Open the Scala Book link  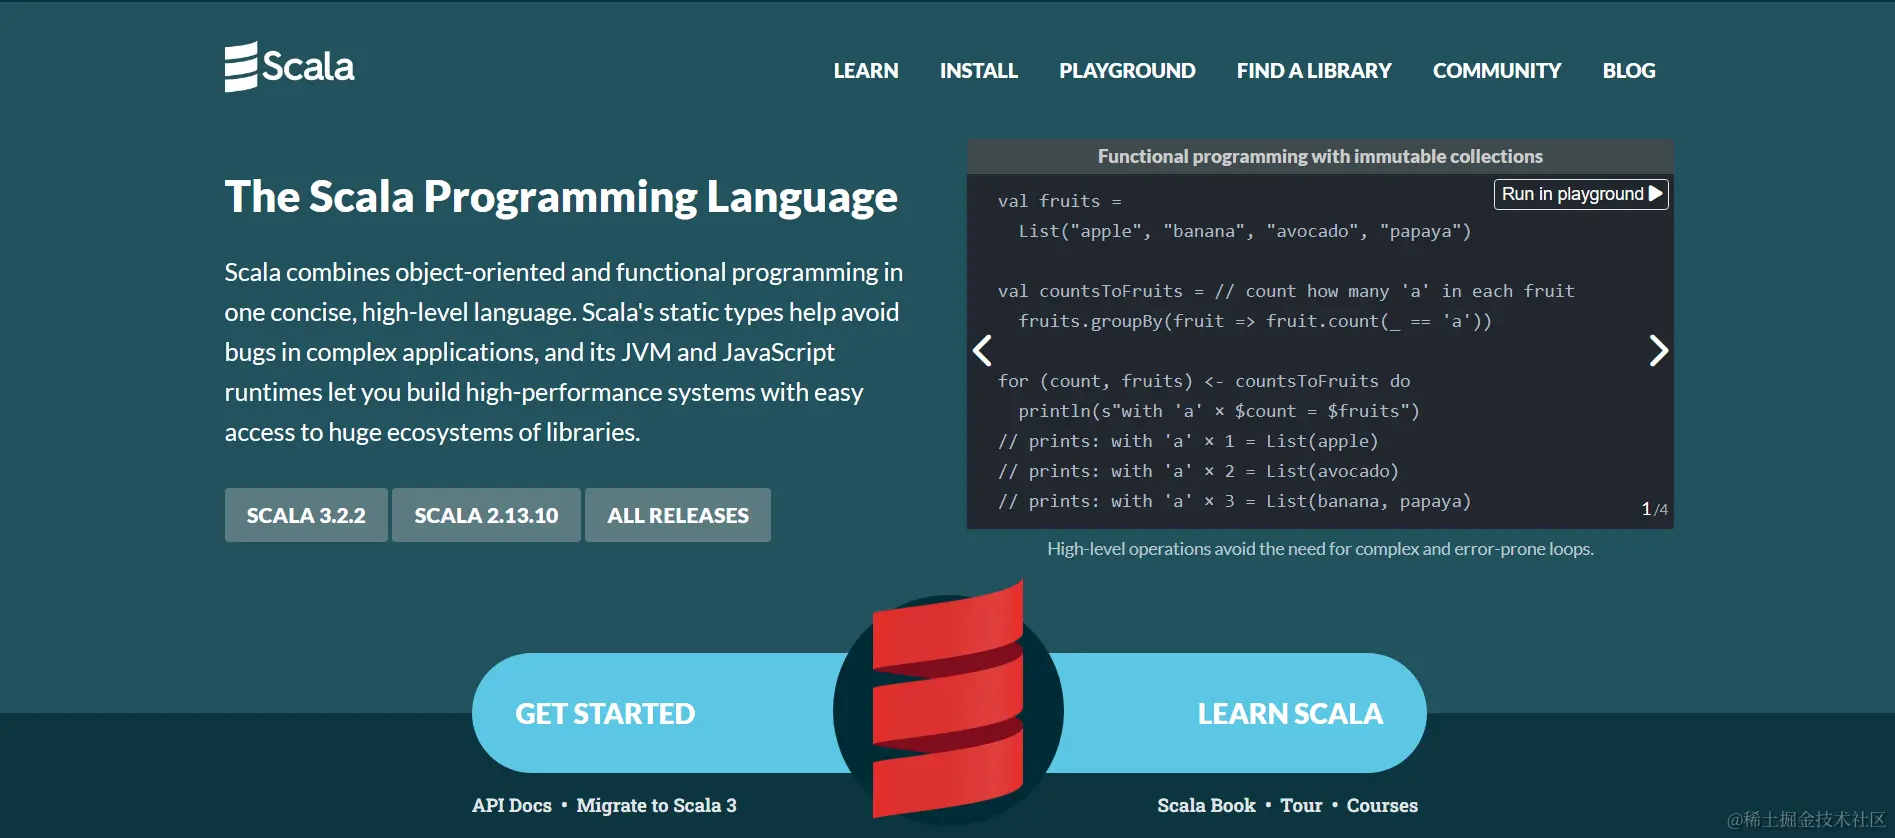pos(1206,806)
